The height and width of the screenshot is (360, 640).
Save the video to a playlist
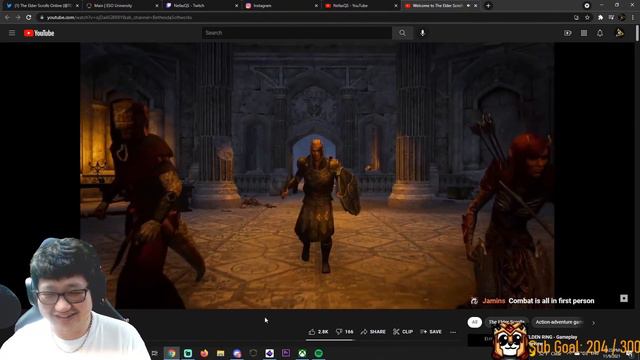click(x=431, y=332)
